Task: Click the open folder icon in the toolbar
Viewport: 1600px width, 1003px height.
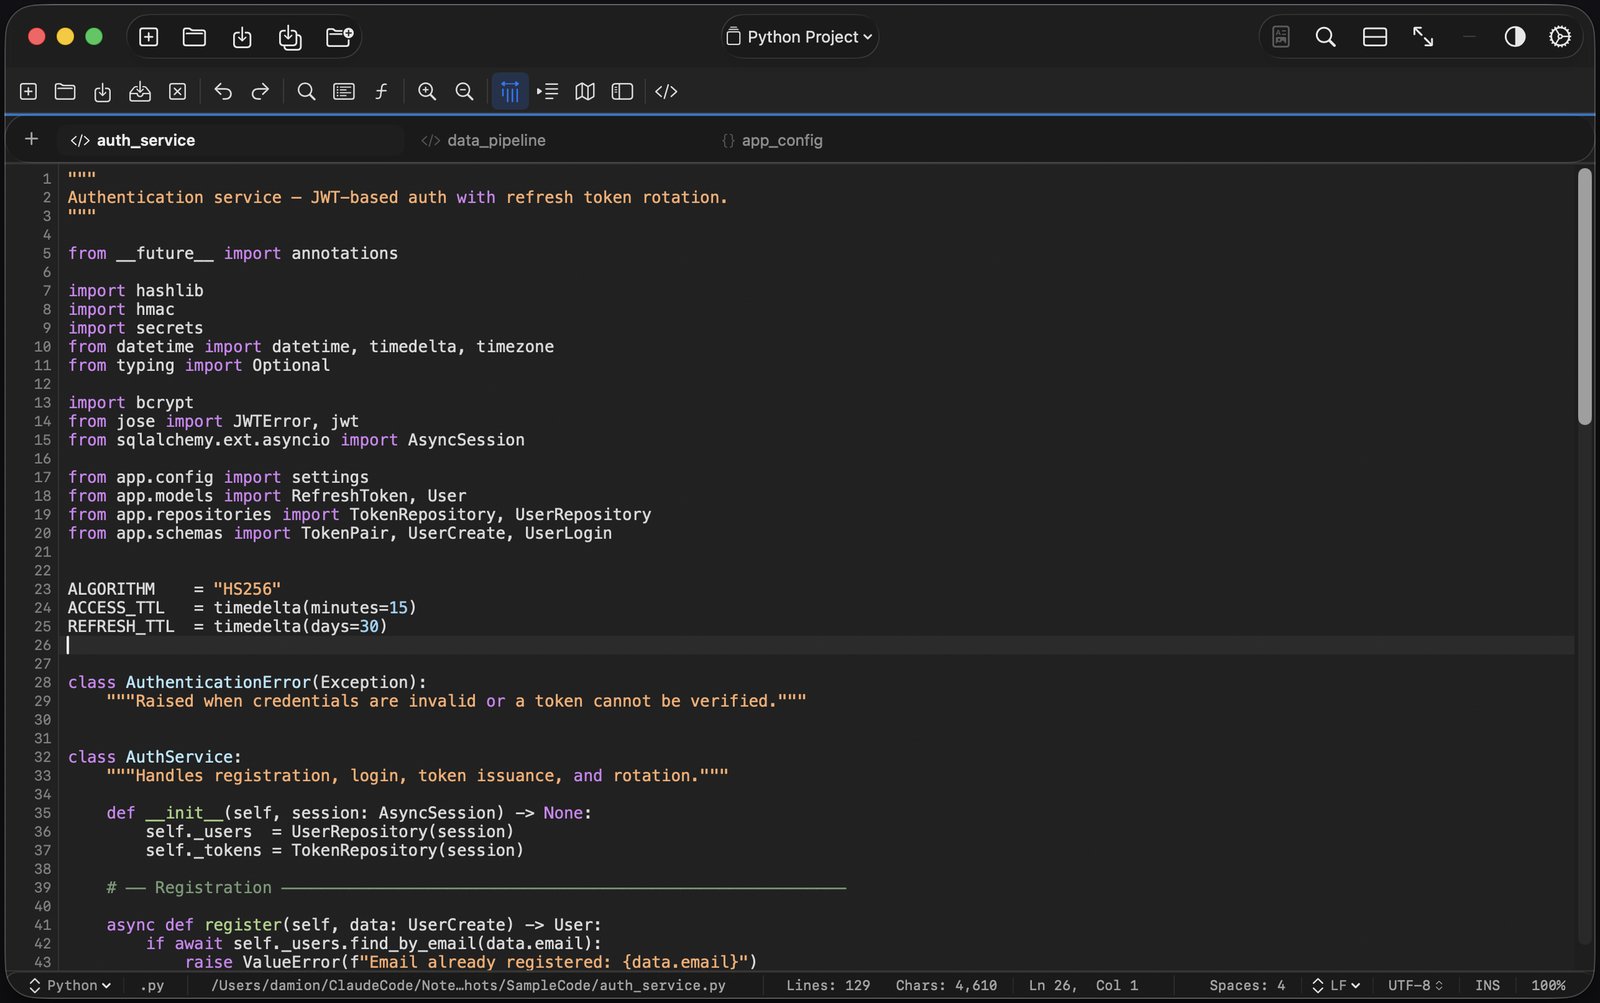Action: pos(65,92)
